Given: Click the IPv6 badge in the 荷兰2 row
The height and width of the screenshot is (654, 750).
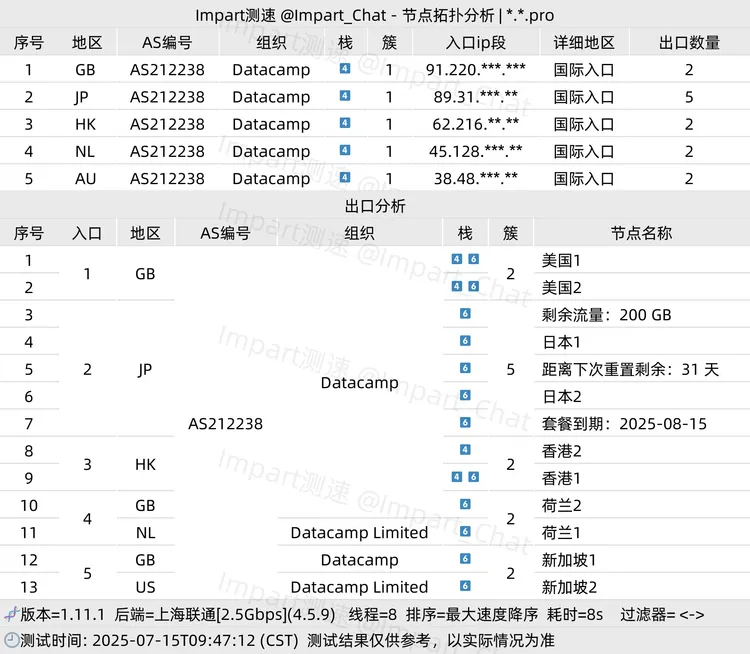Looking at the screenshot, I should click(x=465, y=504).
